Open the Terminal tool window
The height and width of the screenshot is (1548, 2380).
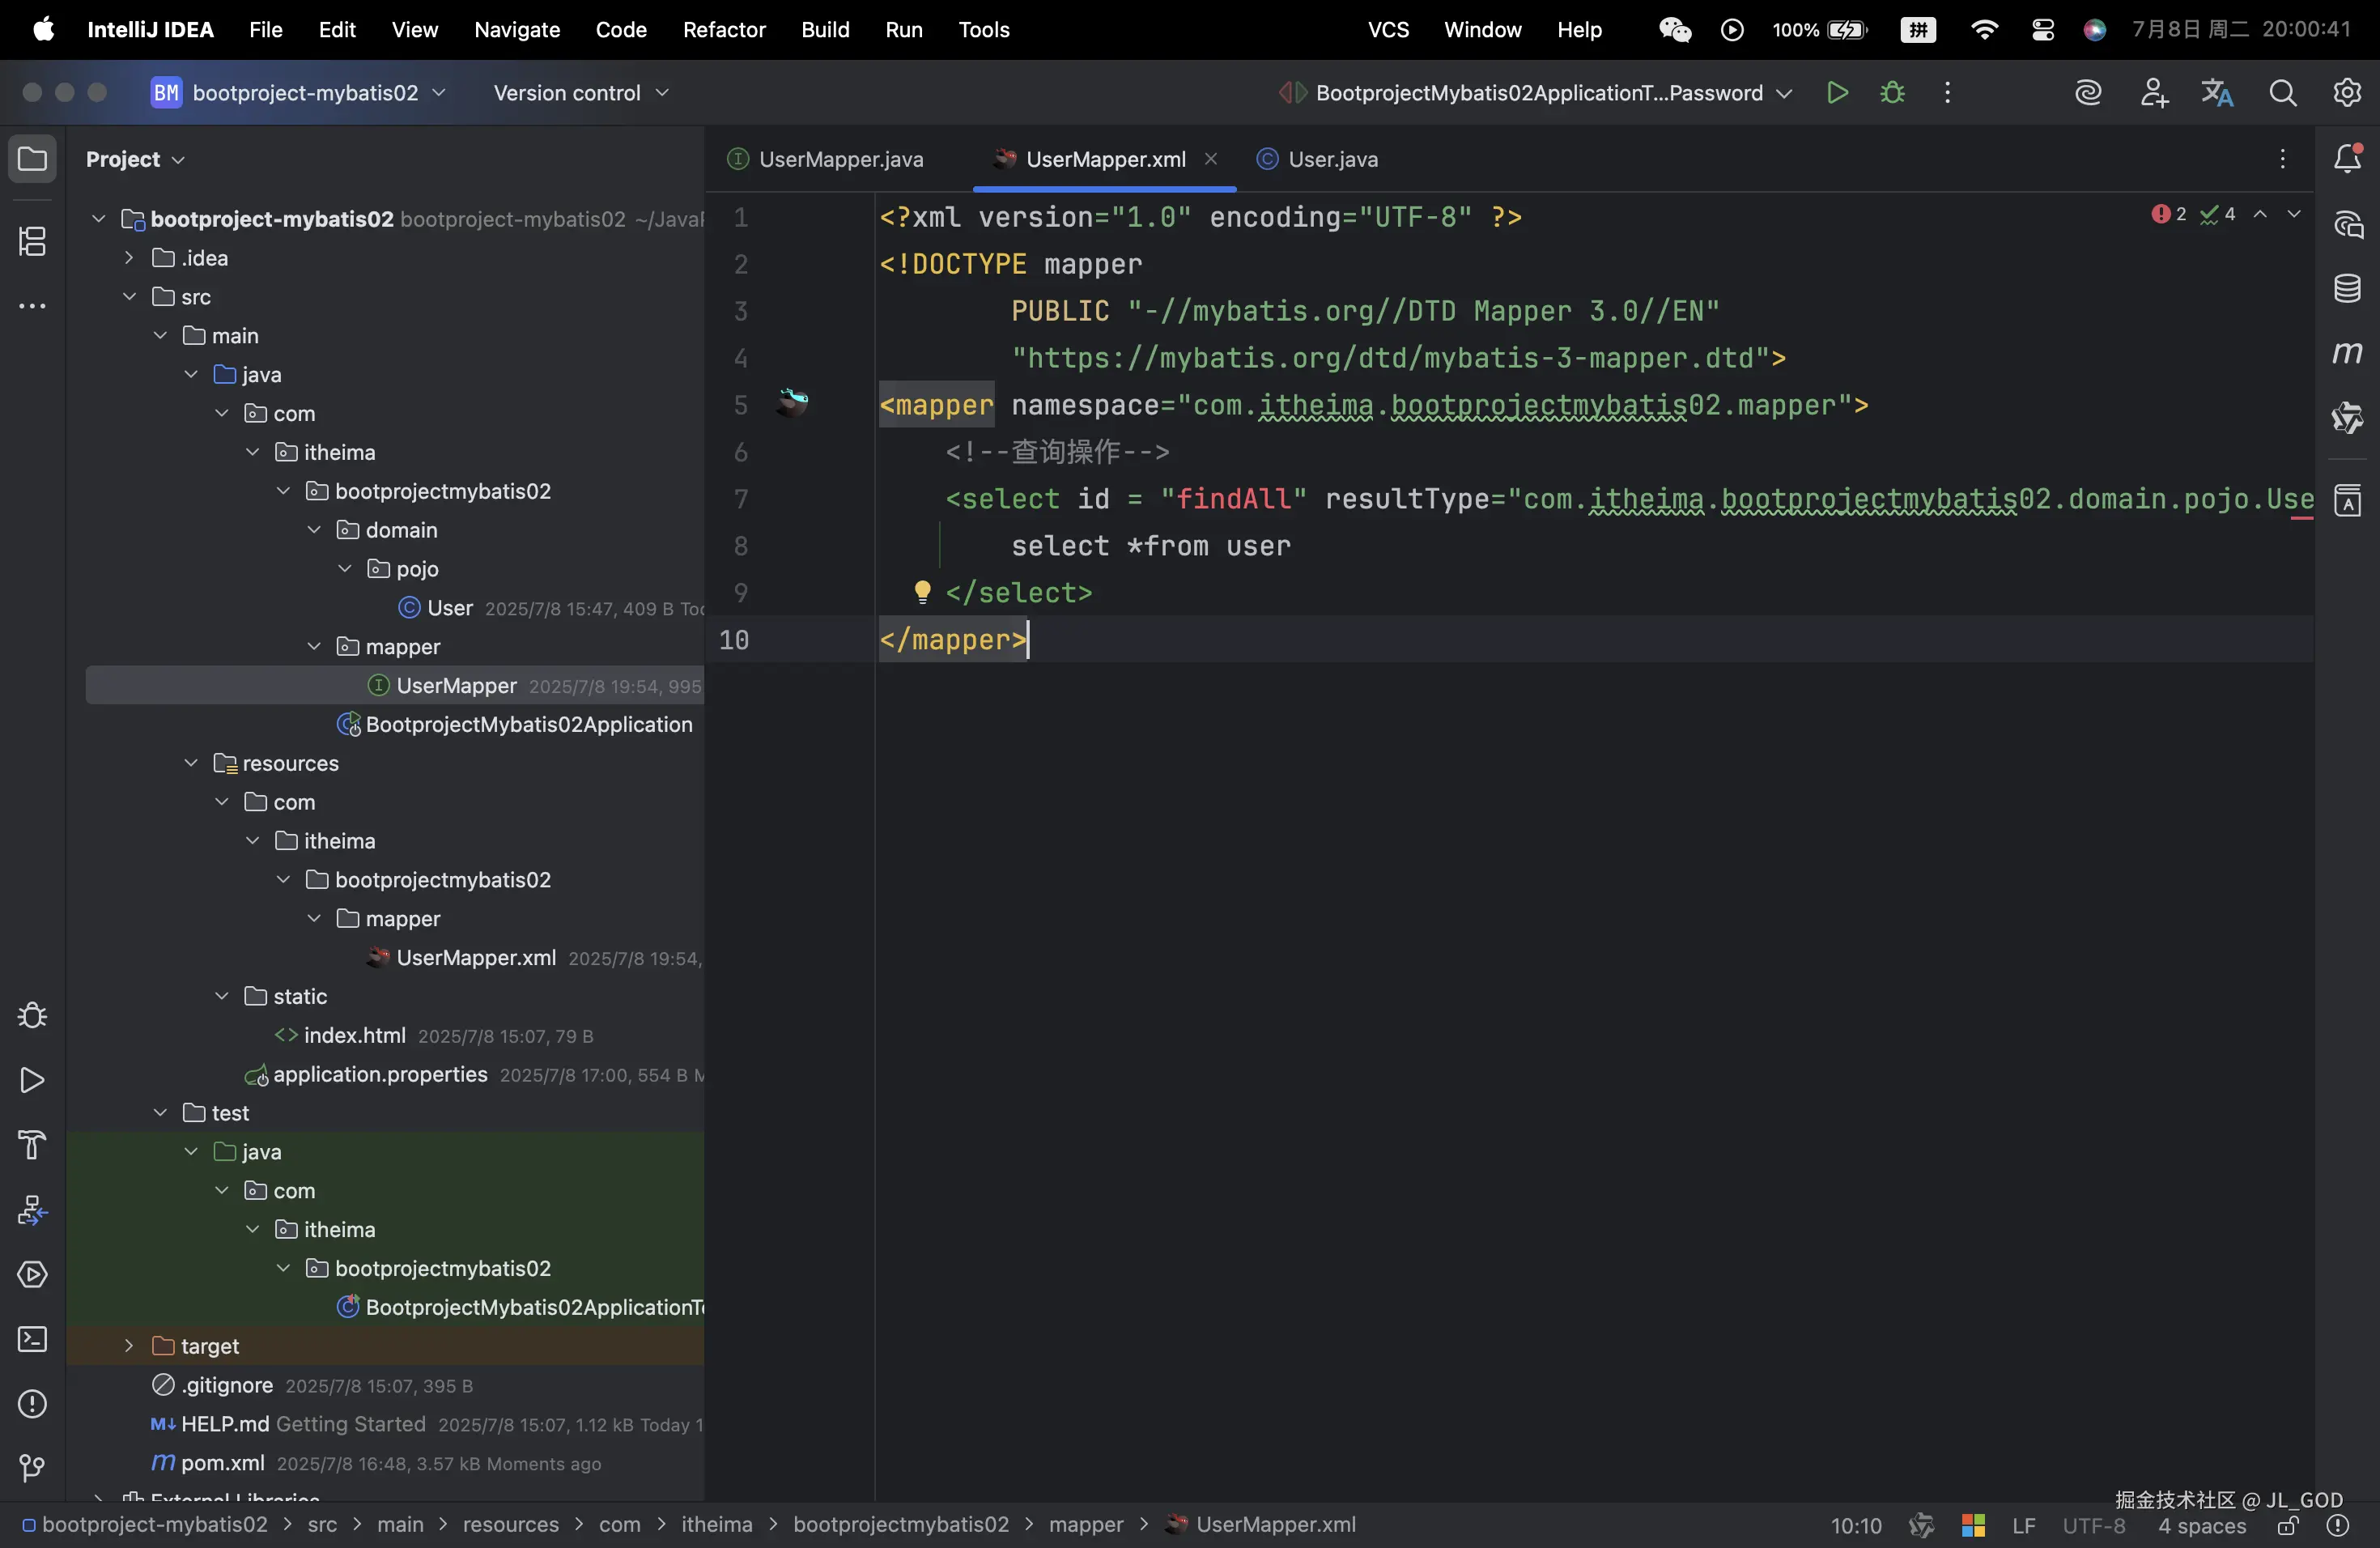(x=32, y=1339)
